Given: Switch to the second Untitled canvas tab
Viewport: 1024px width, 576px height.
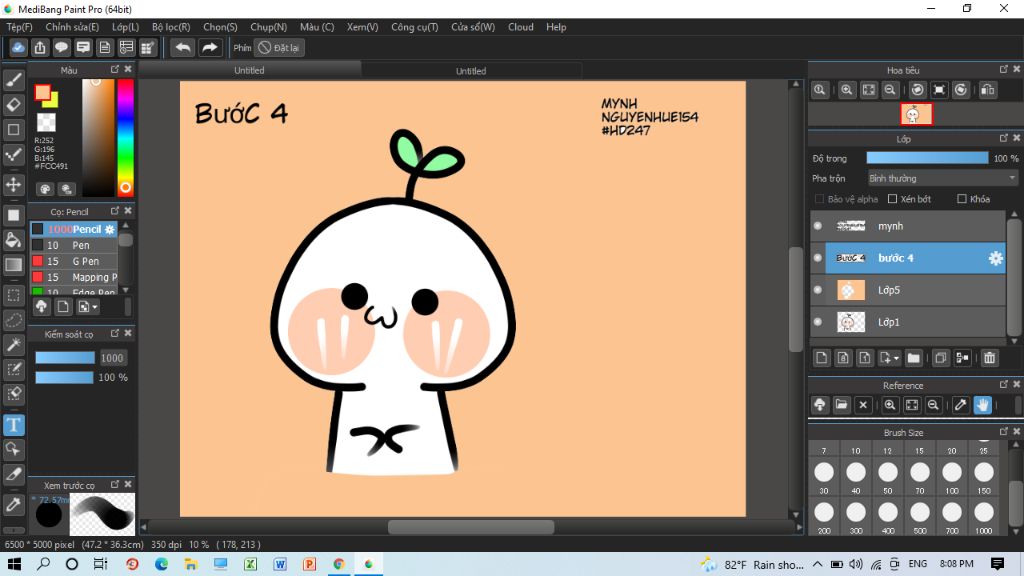Looking at the screenshot, I should (x=471, y=71).
